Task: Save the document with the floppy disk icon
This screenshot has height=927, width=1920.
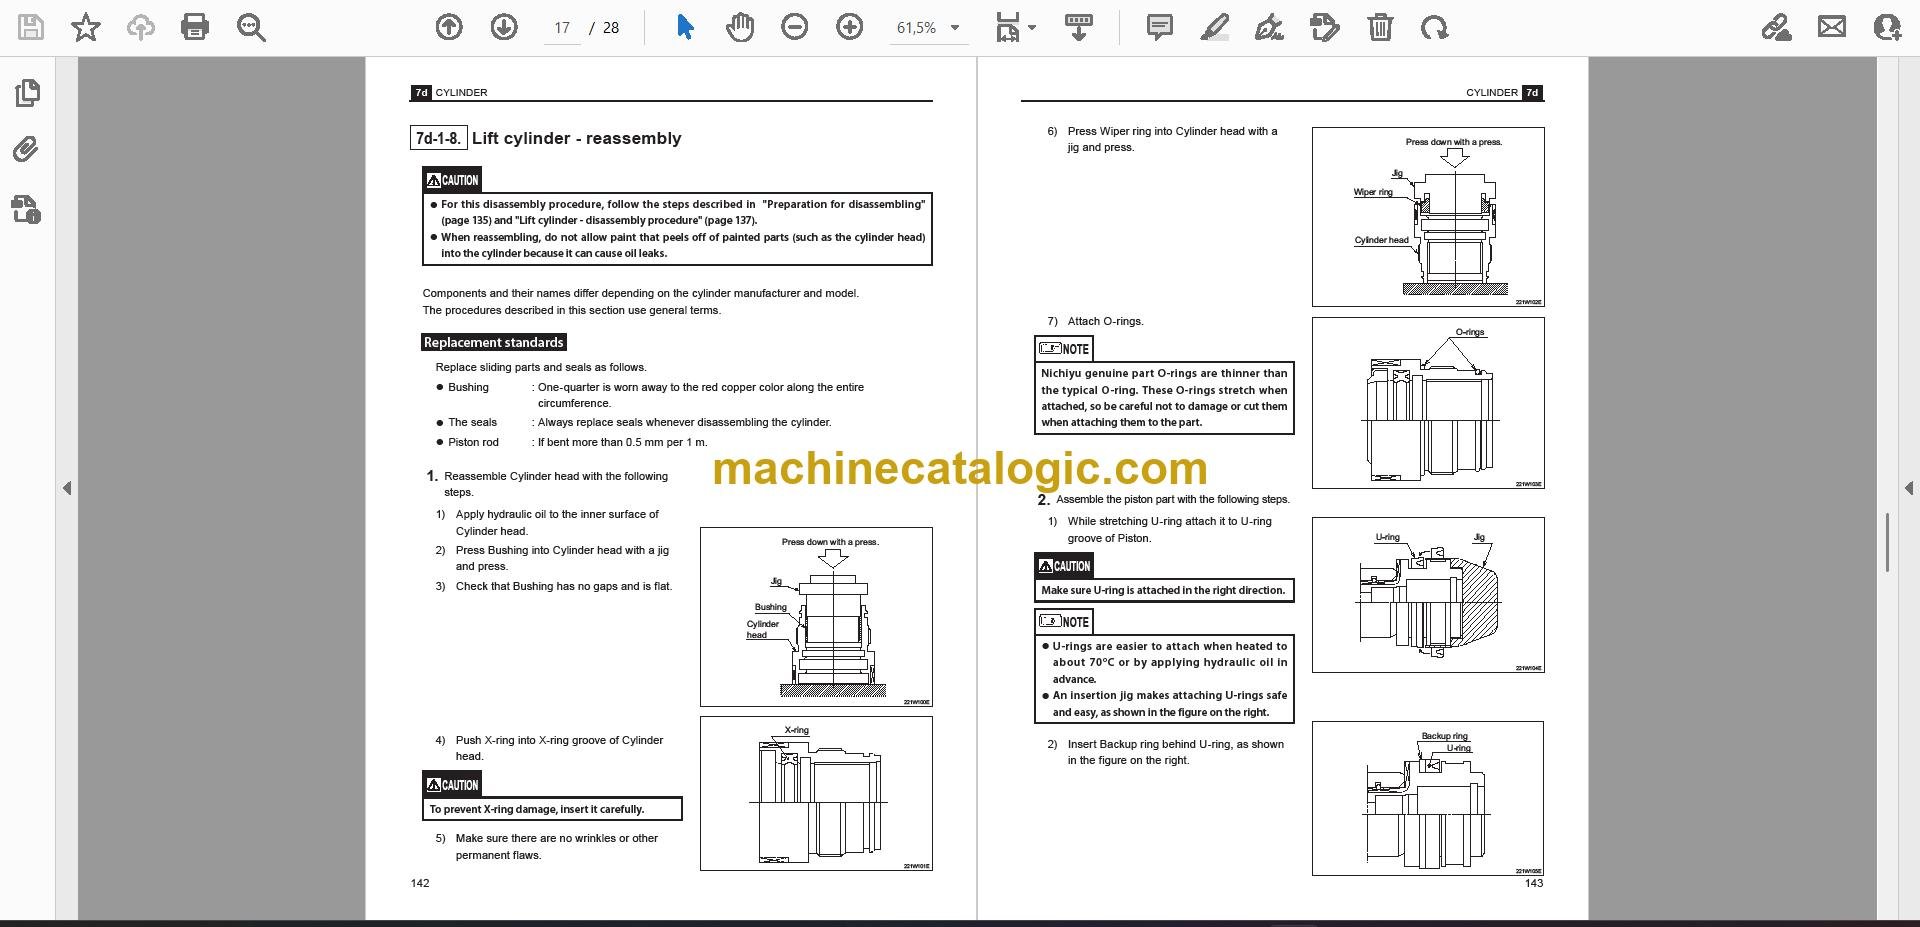Action: [x=31, y=27]
